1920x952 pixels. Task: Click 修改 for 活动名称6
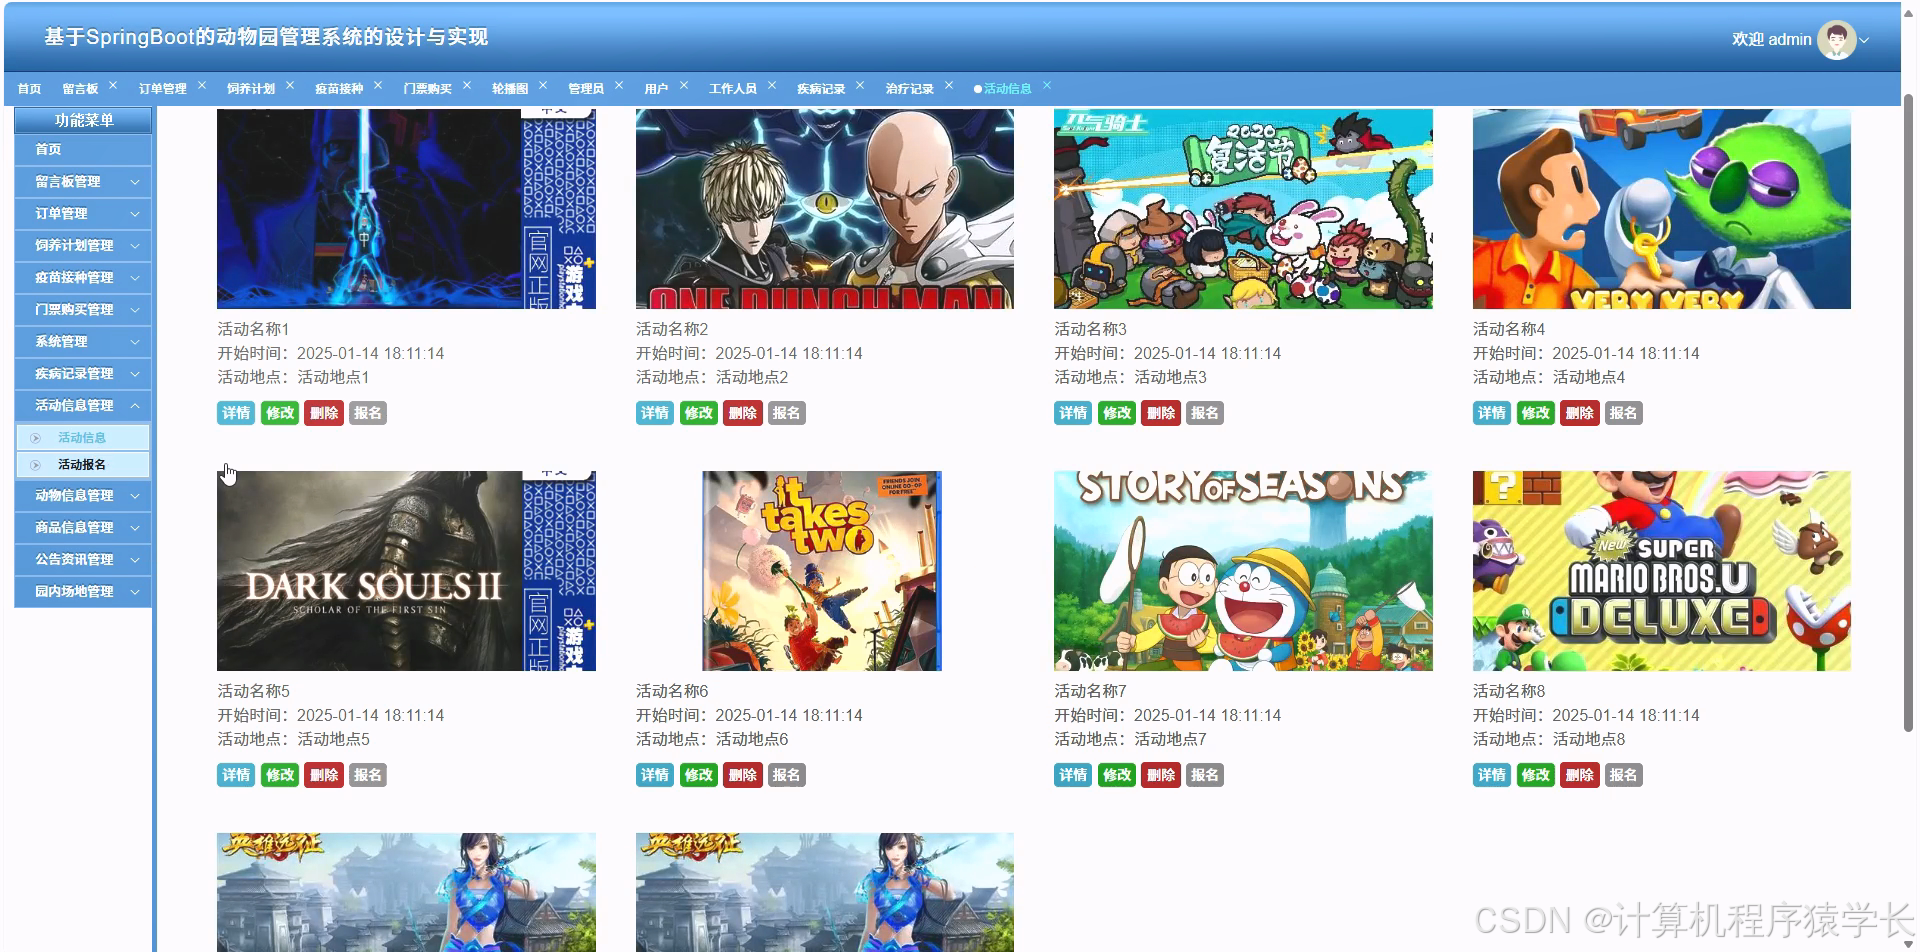[699, 775]
